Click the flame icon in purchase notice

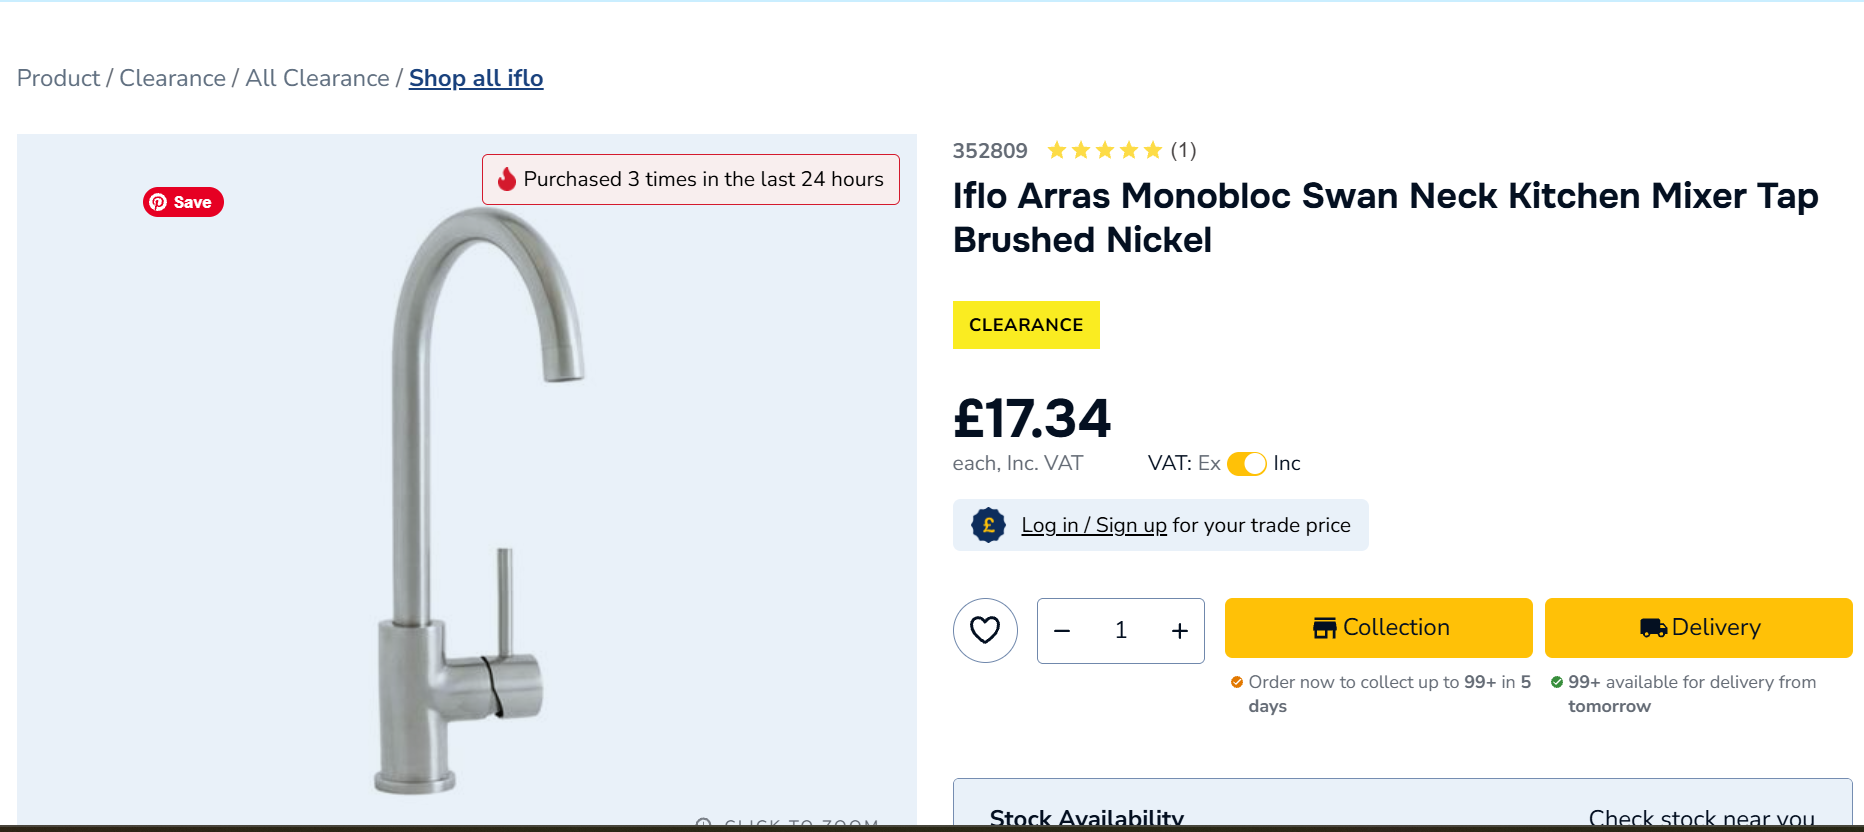[x=507, y=179]
